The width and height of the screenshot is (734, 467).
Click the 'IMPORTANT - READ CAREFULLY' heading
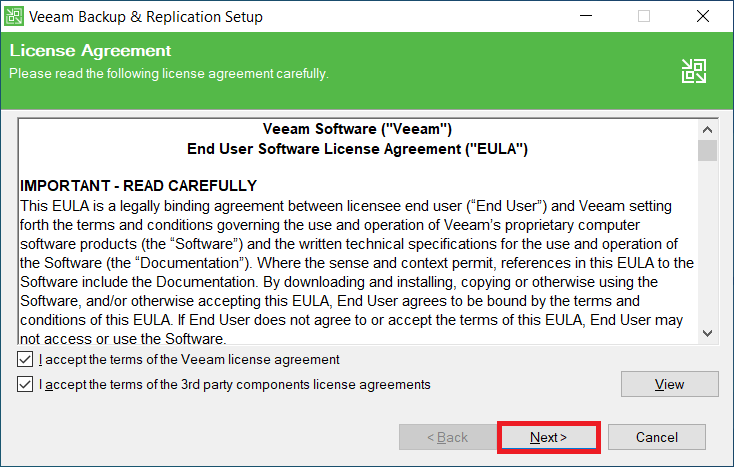[x=139, y=186]
